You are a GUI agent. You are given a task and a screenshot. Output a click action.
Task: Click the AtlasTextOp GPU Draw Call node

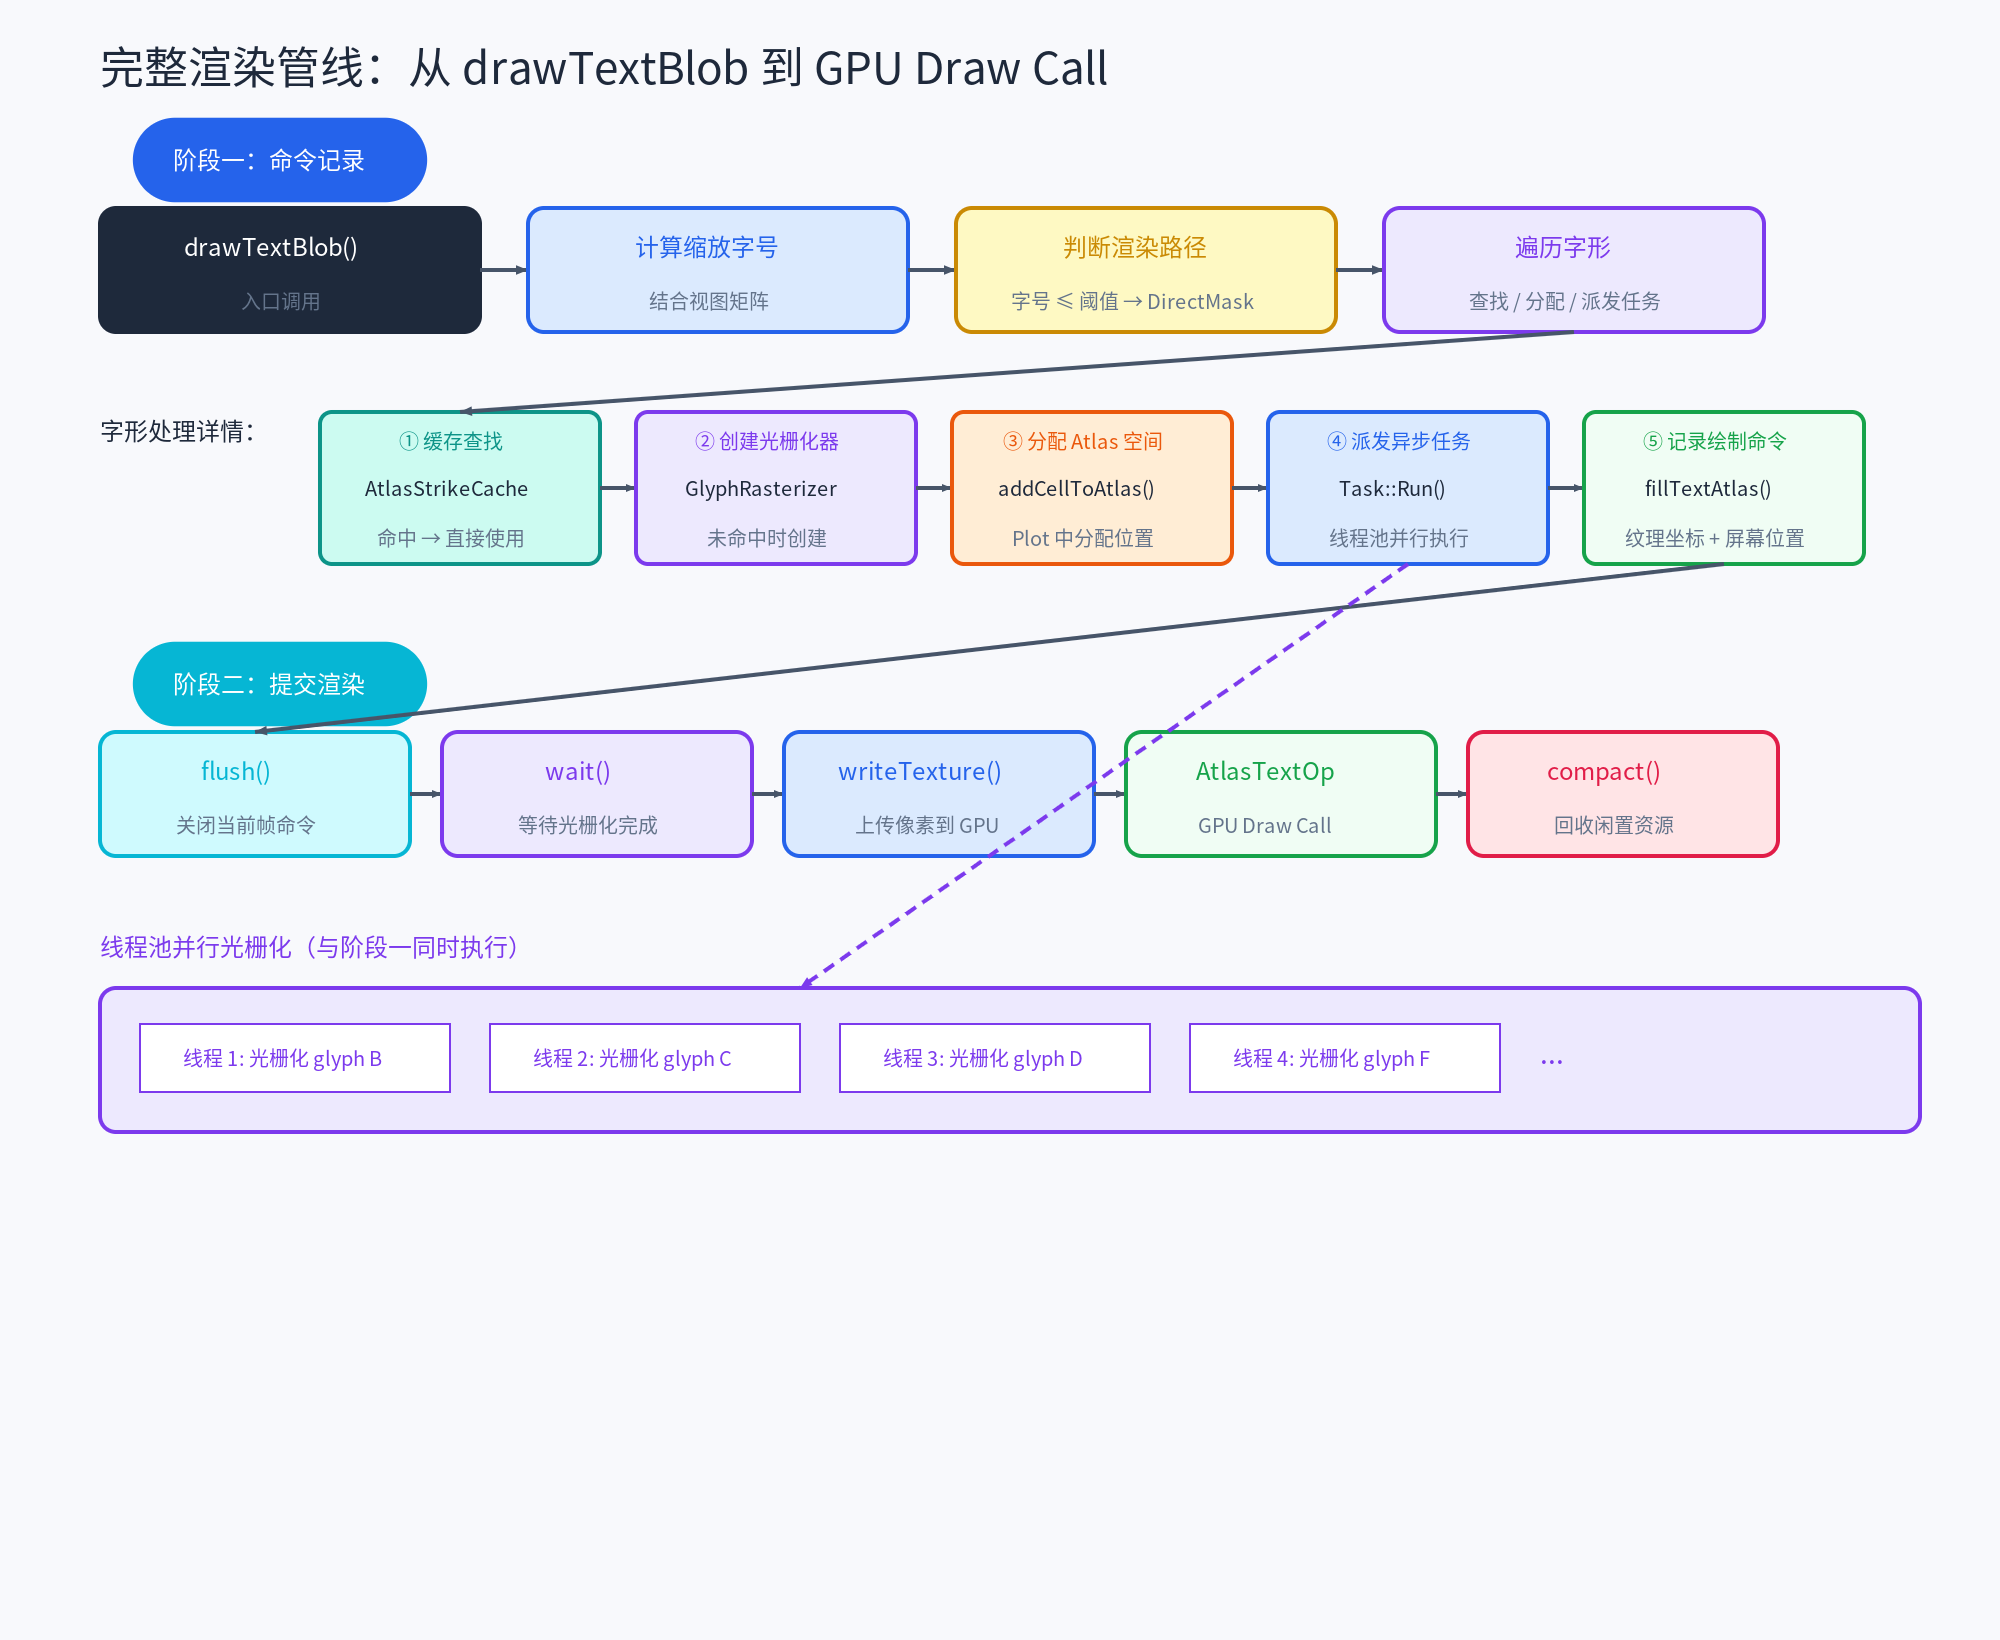(1280, 794)
